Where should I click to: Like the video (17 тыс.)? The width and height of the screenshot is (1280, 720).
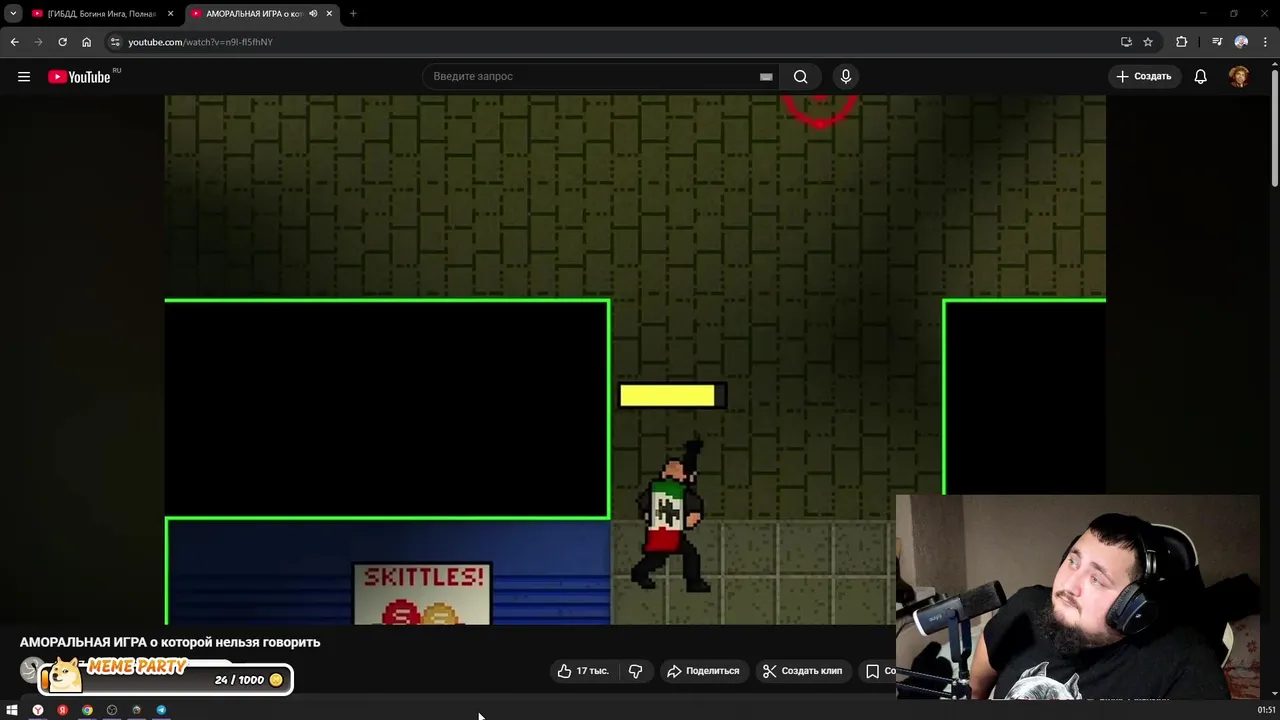[x=583, y=671]
